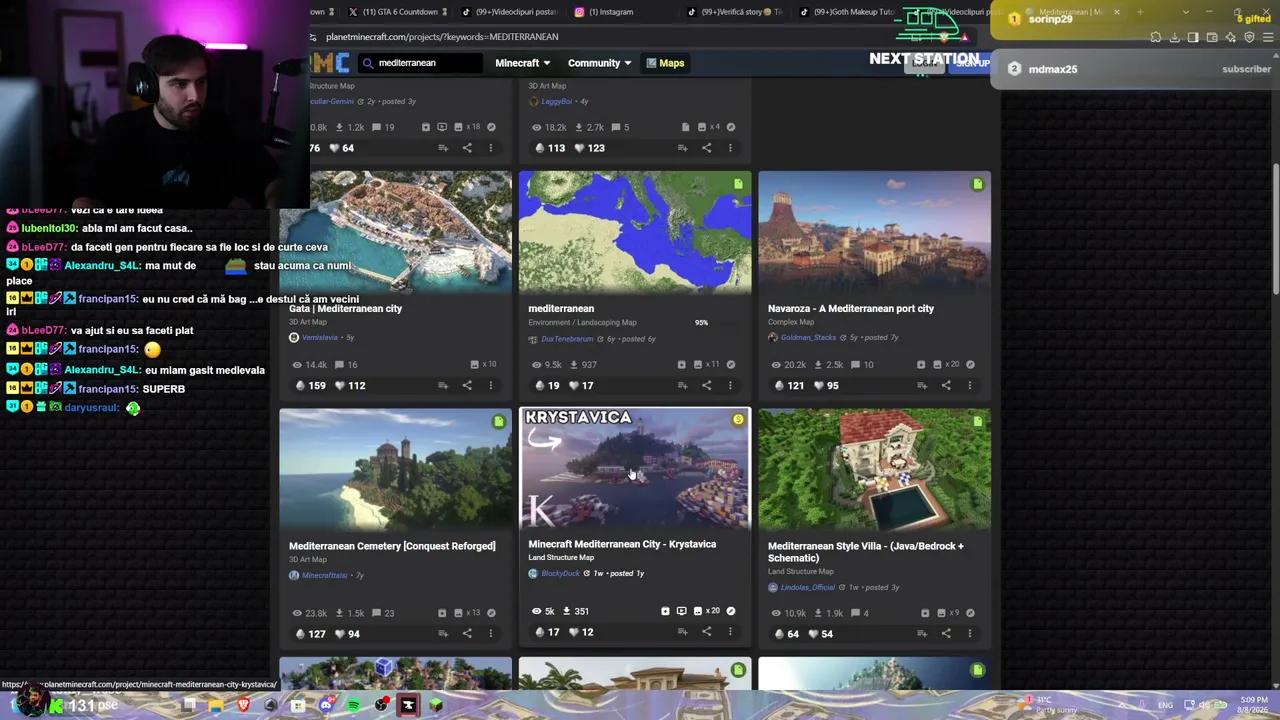The image size is (1280, 720).
Task: Open Gata | Mediterranean city title link
Action: [345, 308]
